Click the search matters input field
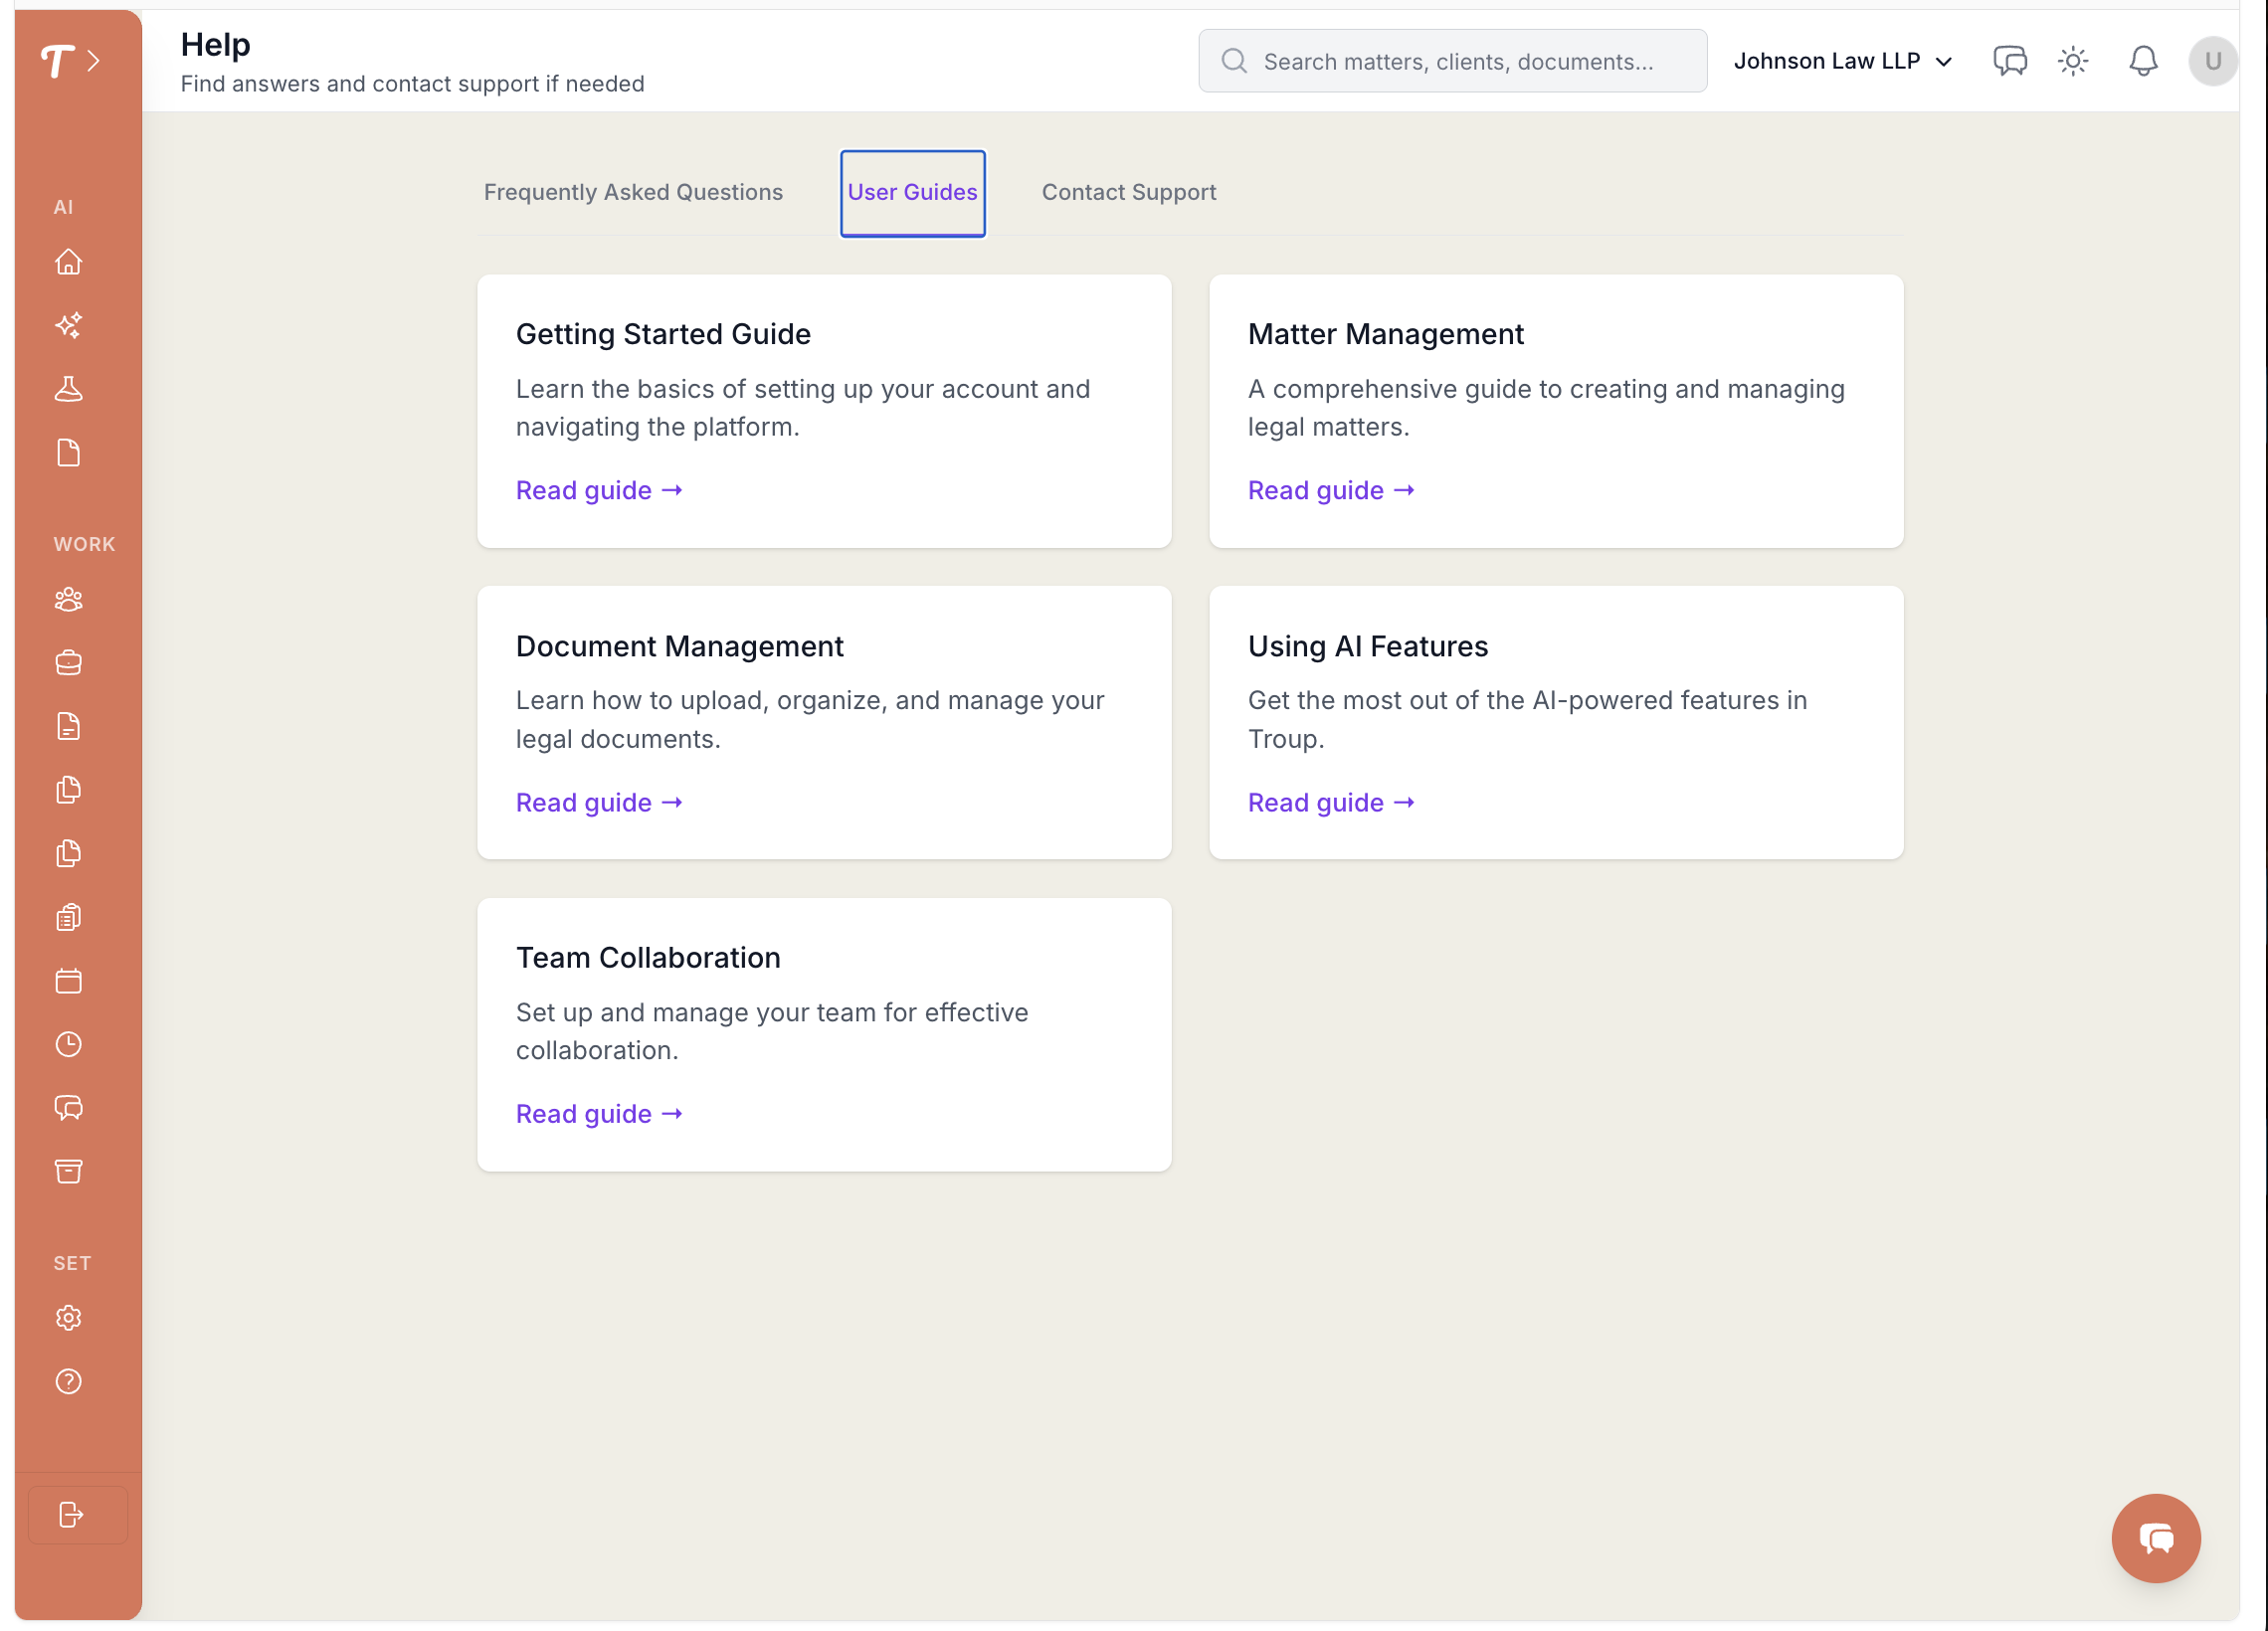This screenshot has height=1631, width=2268. [1457, 61]
